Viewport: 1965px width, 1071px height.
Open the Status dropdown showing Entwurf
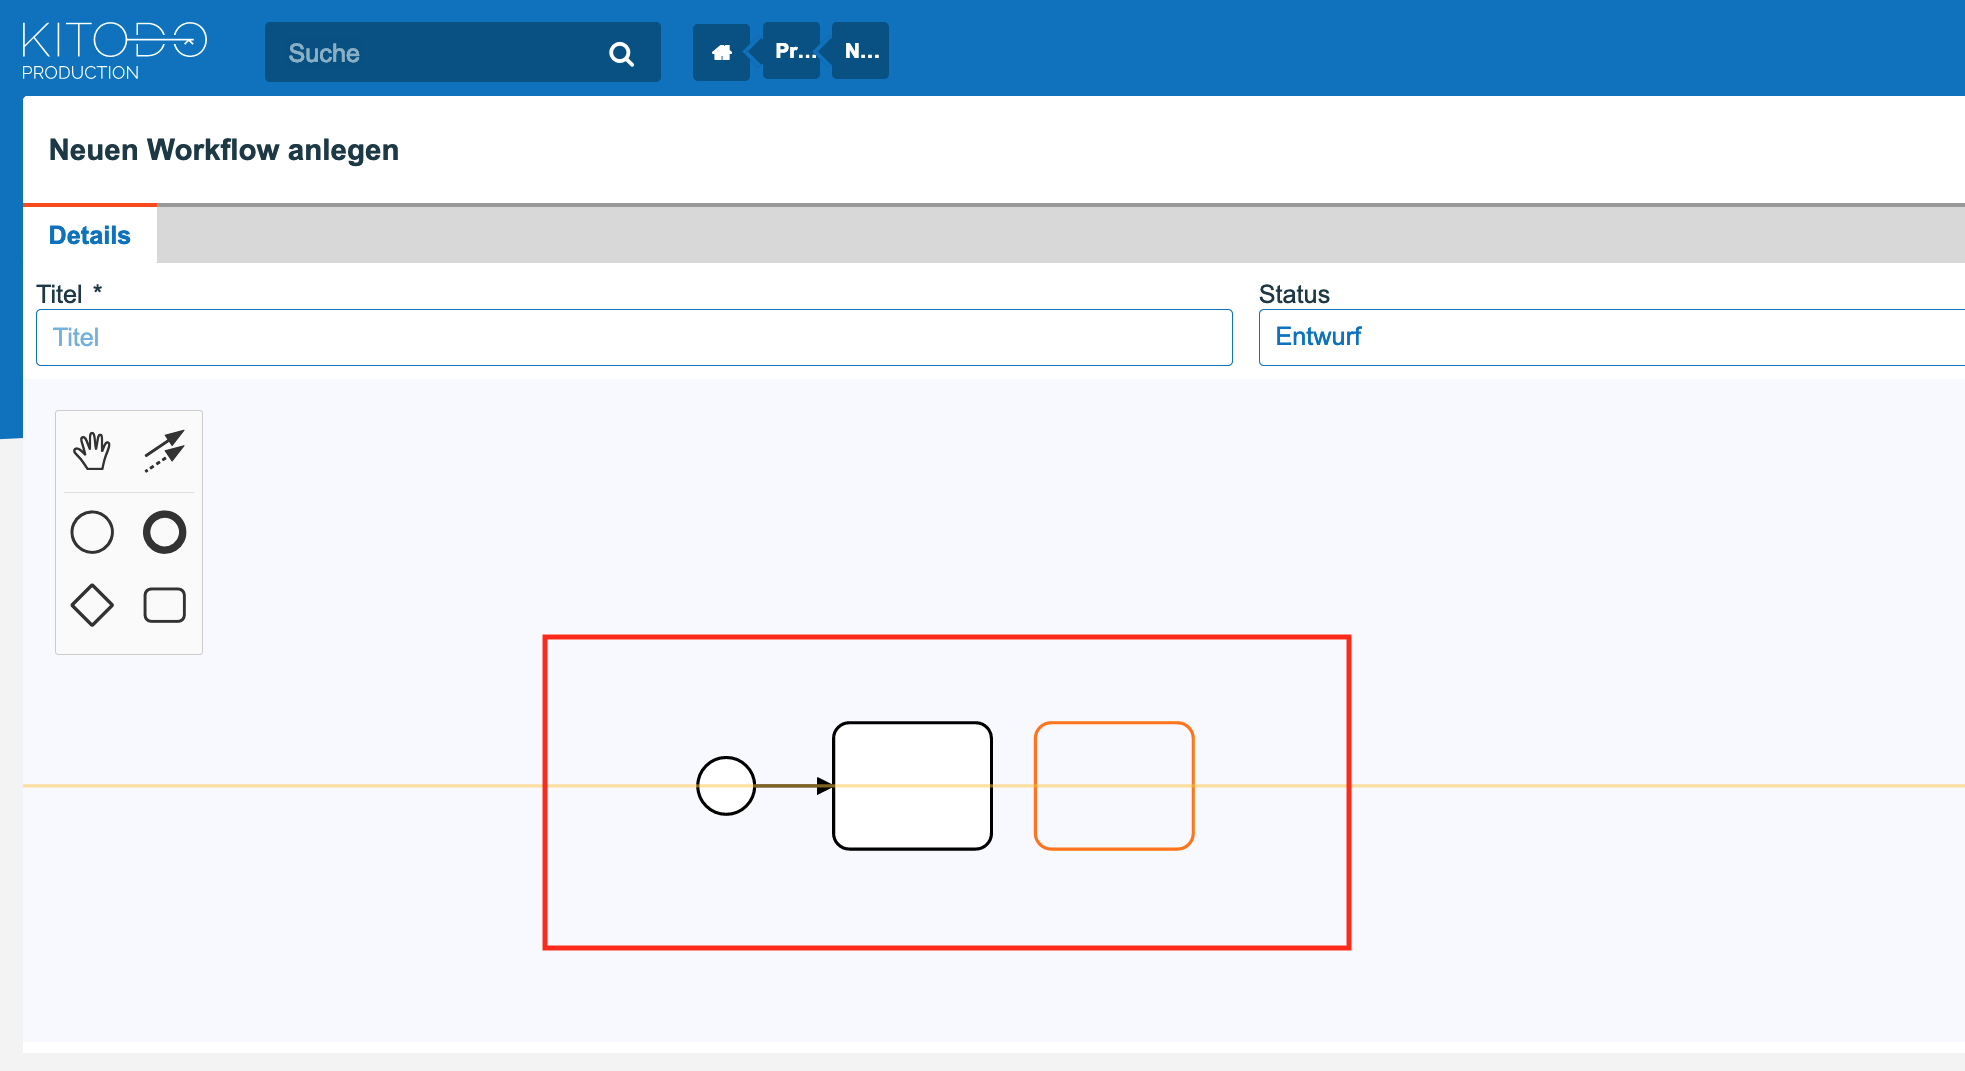click(x=1611, y=337)
